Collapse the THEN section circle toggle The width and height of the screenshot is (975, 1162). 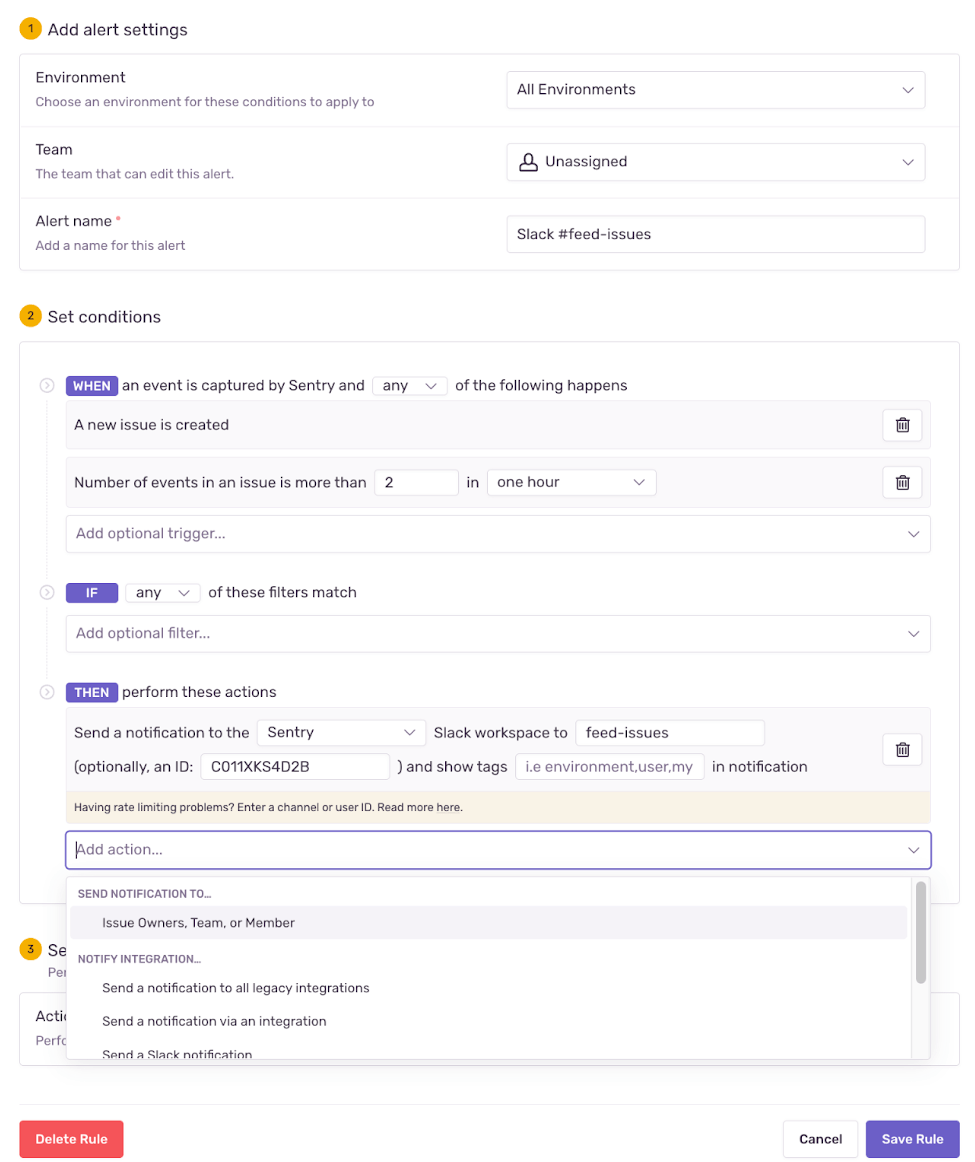click(47, 692)
